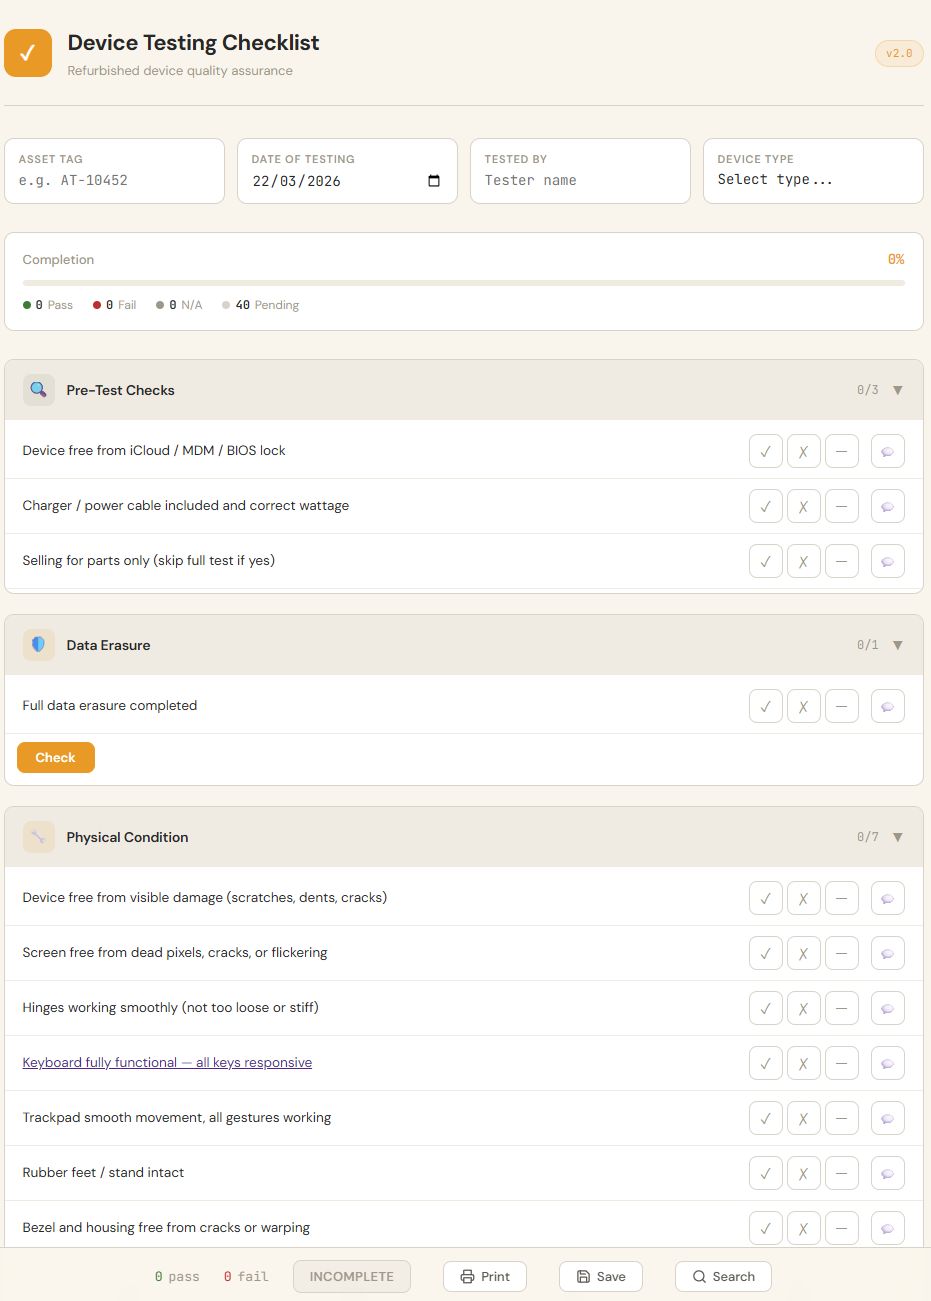Viewport: 931px width, 1301px height.
Task: Click the magnifier icon on Pre-Test Checks header
Action: coord(38,390)
